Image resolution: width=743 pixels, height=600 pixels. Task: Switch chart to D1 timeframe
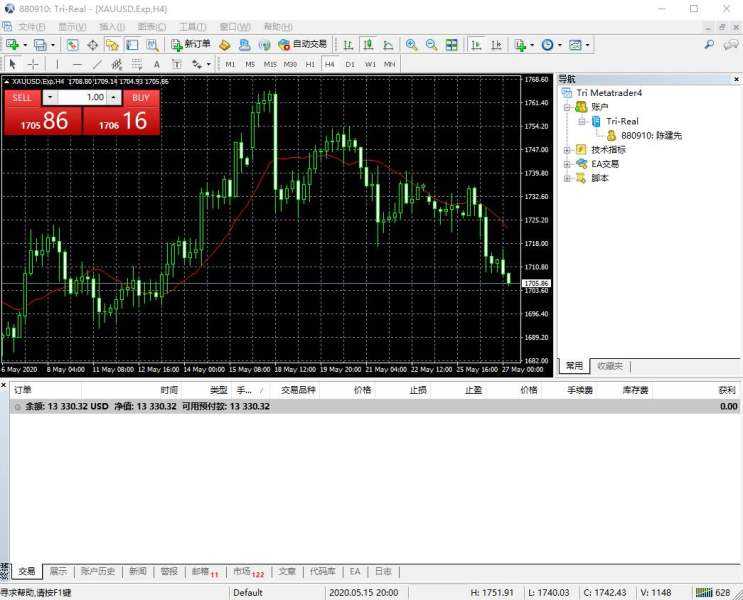tap(350, 64)
